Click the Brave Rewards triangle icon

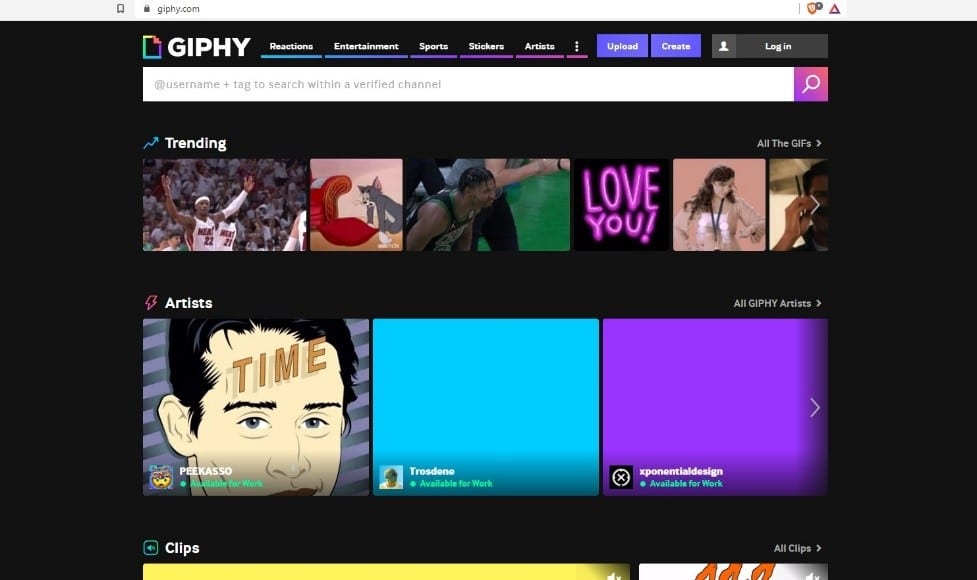point(834,9)
